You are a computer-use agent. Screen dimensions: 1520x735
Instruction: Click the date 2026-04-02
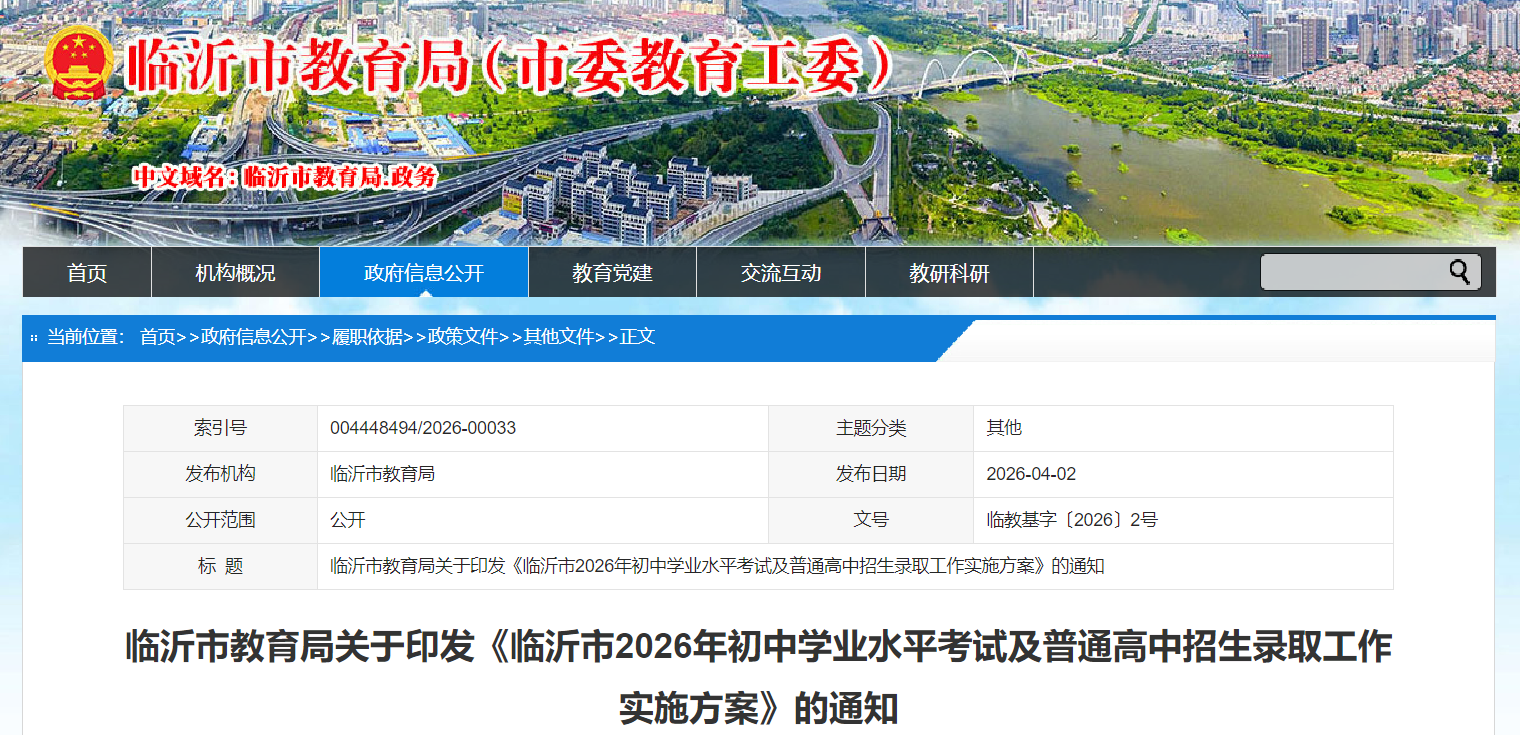1031,474
